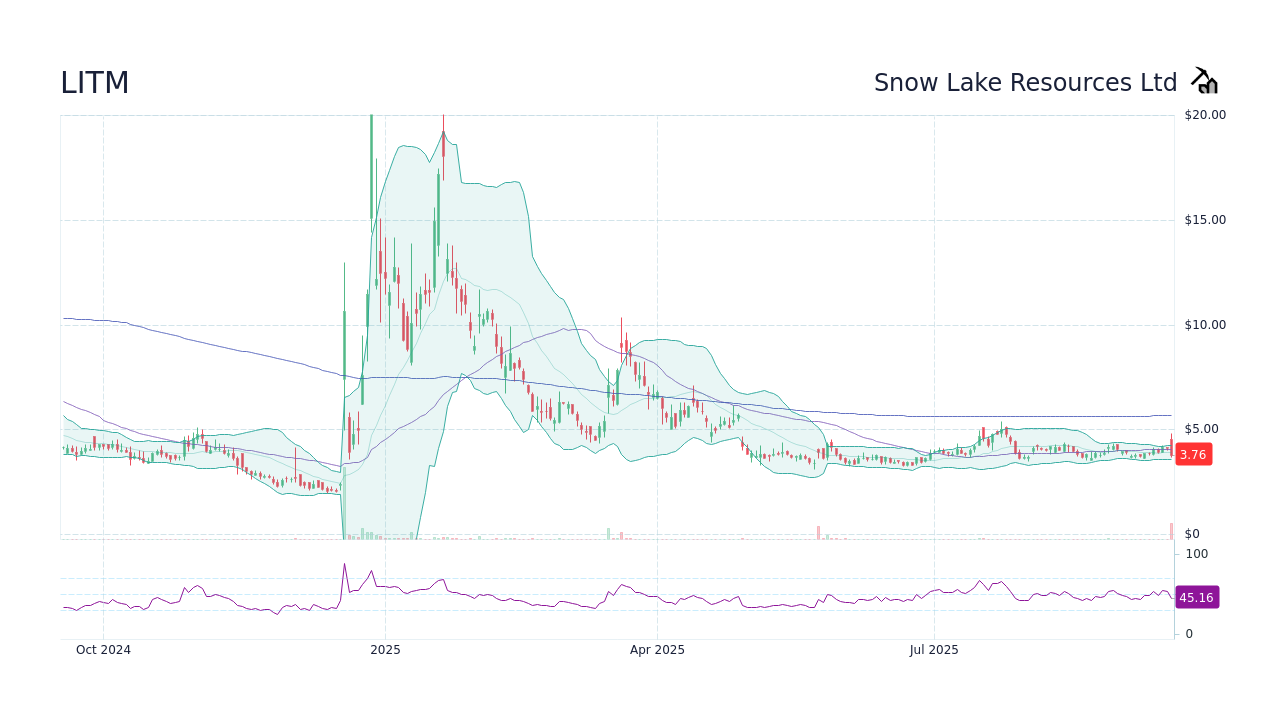The image size is (1280, 720).
Task: Select the $15.00 price axis label
Action: [x=1203, y=219]
